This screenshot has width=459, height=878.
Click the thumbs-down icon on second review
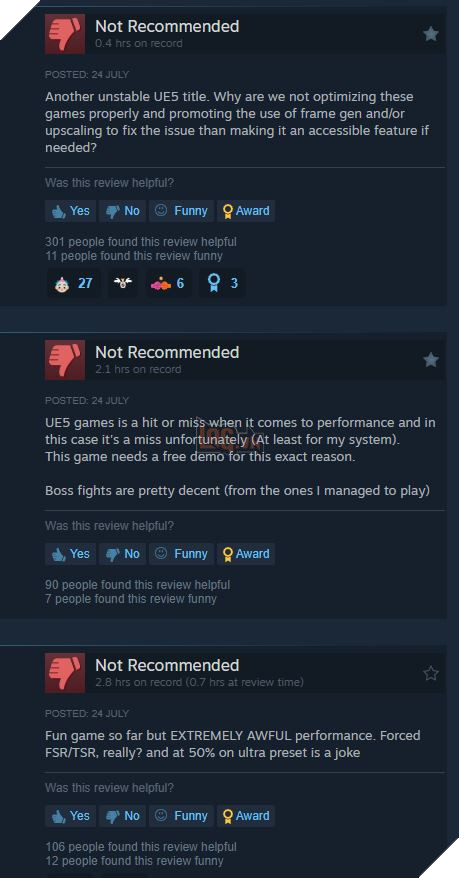(x=65, y=360)
